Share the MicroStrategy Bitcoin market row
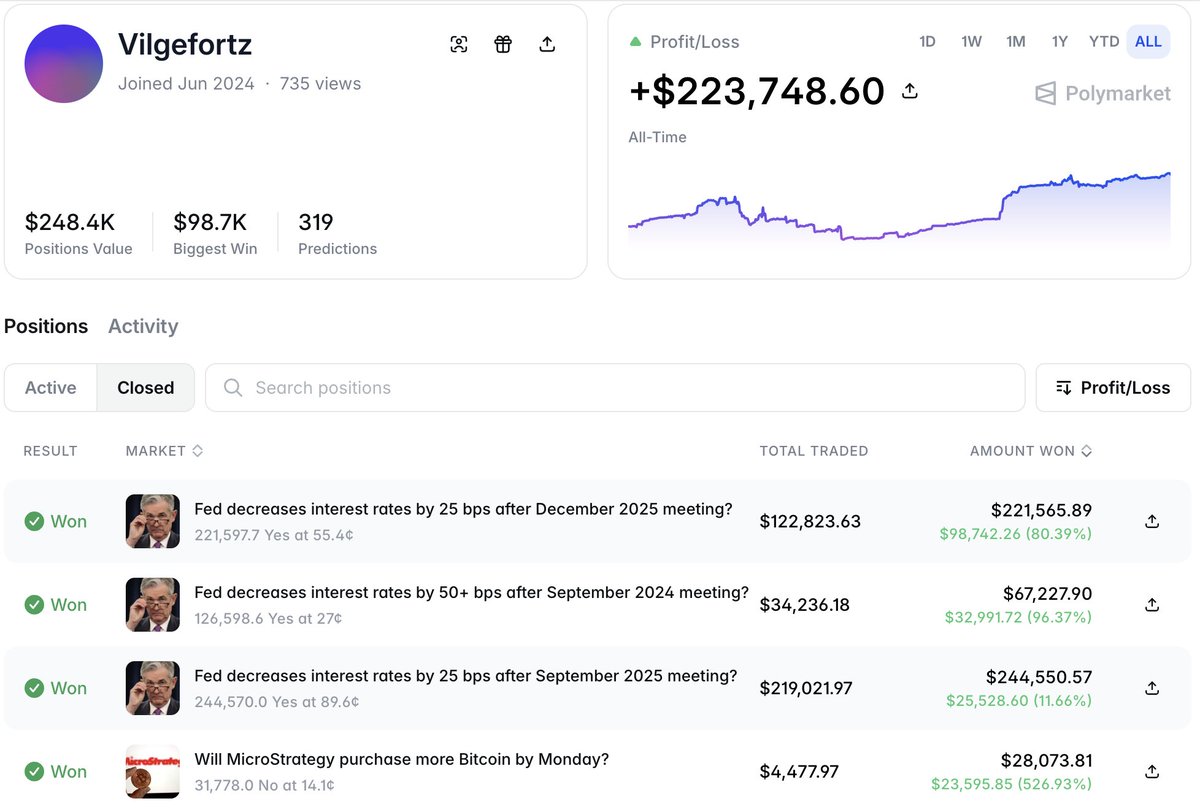The image size is (1200, 812). pyautogui.click(x=1152, y=772)
